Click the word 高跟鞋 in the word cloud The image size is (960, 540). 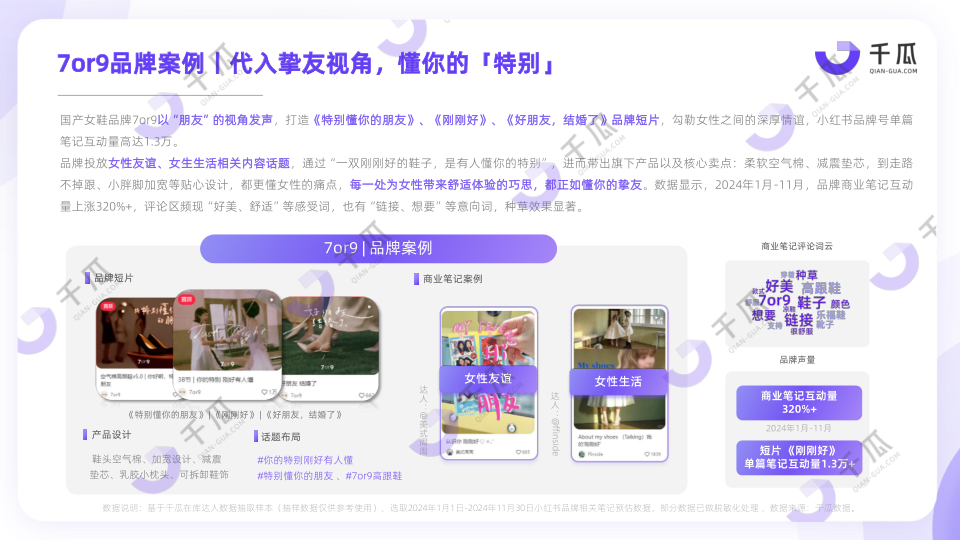[x=821, y=288]
